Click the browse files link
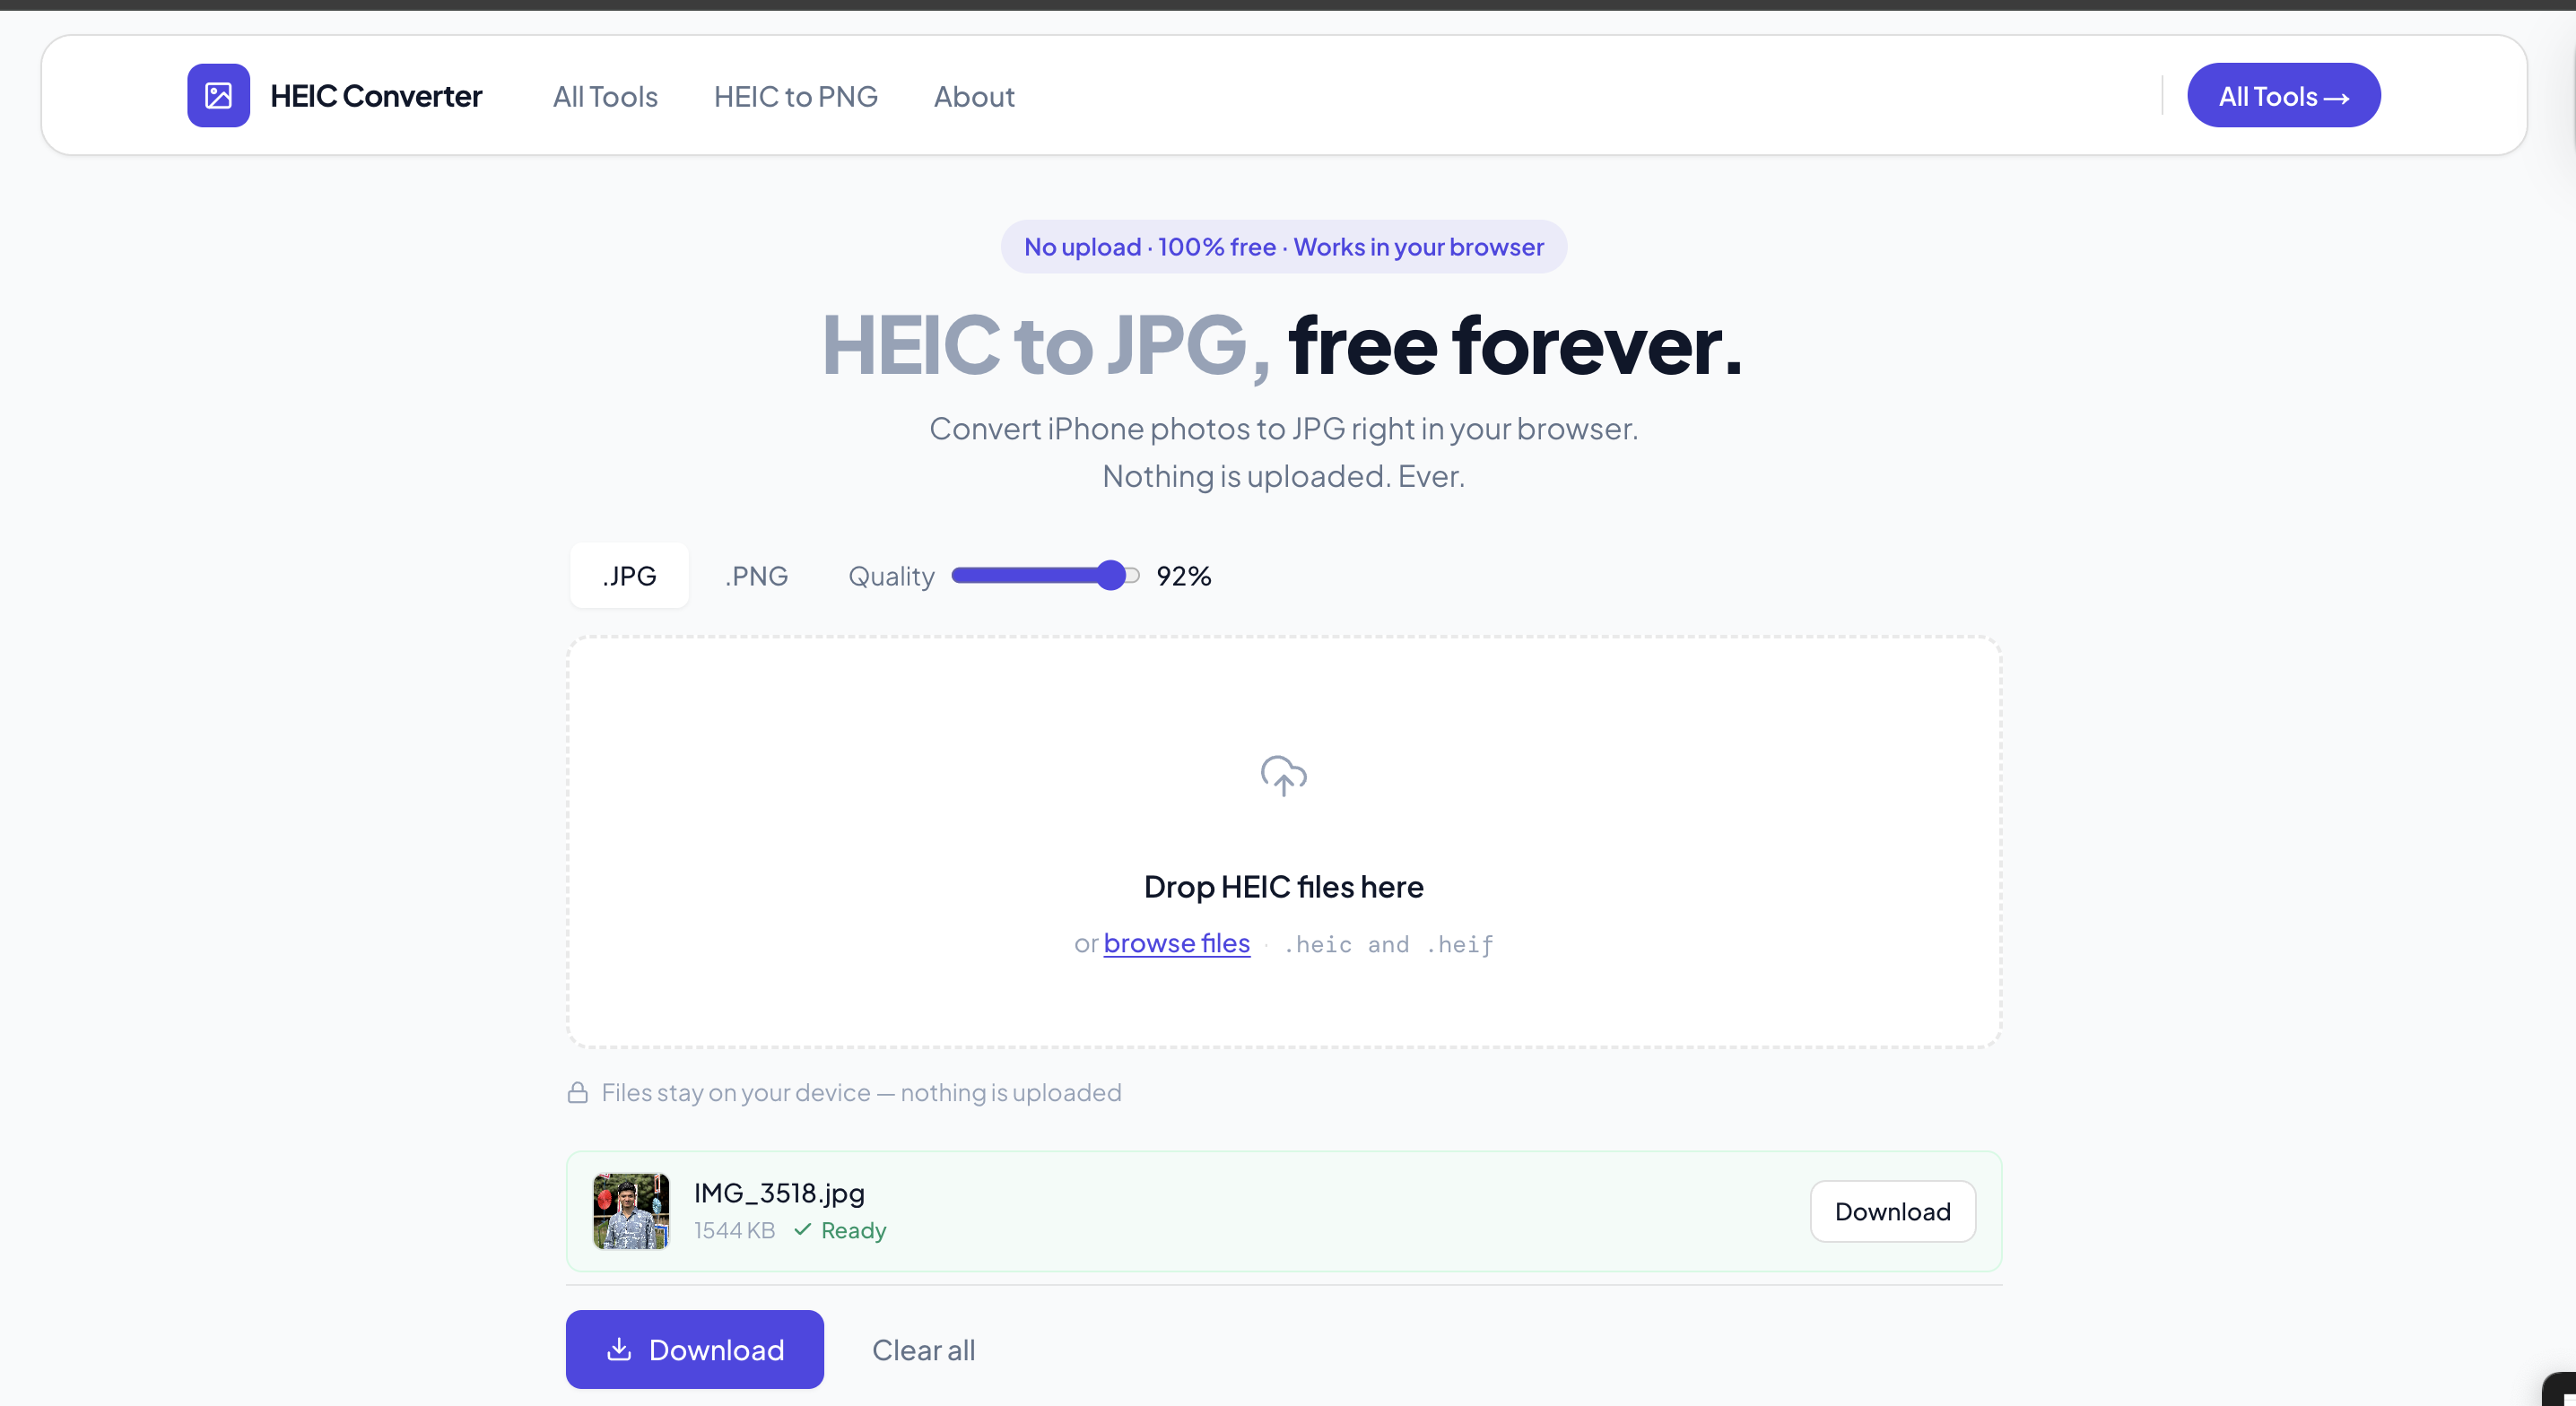2576x1406 pixels. 1176,943
